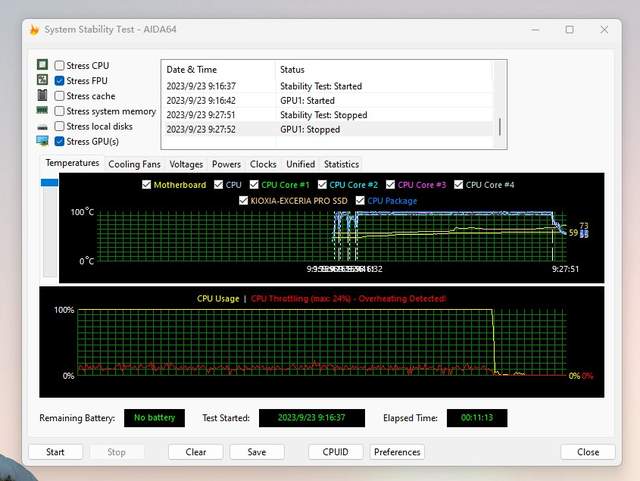Switch to the Clocks tab
This screenshot has width=640, height=481.
[x=263, y=164]
